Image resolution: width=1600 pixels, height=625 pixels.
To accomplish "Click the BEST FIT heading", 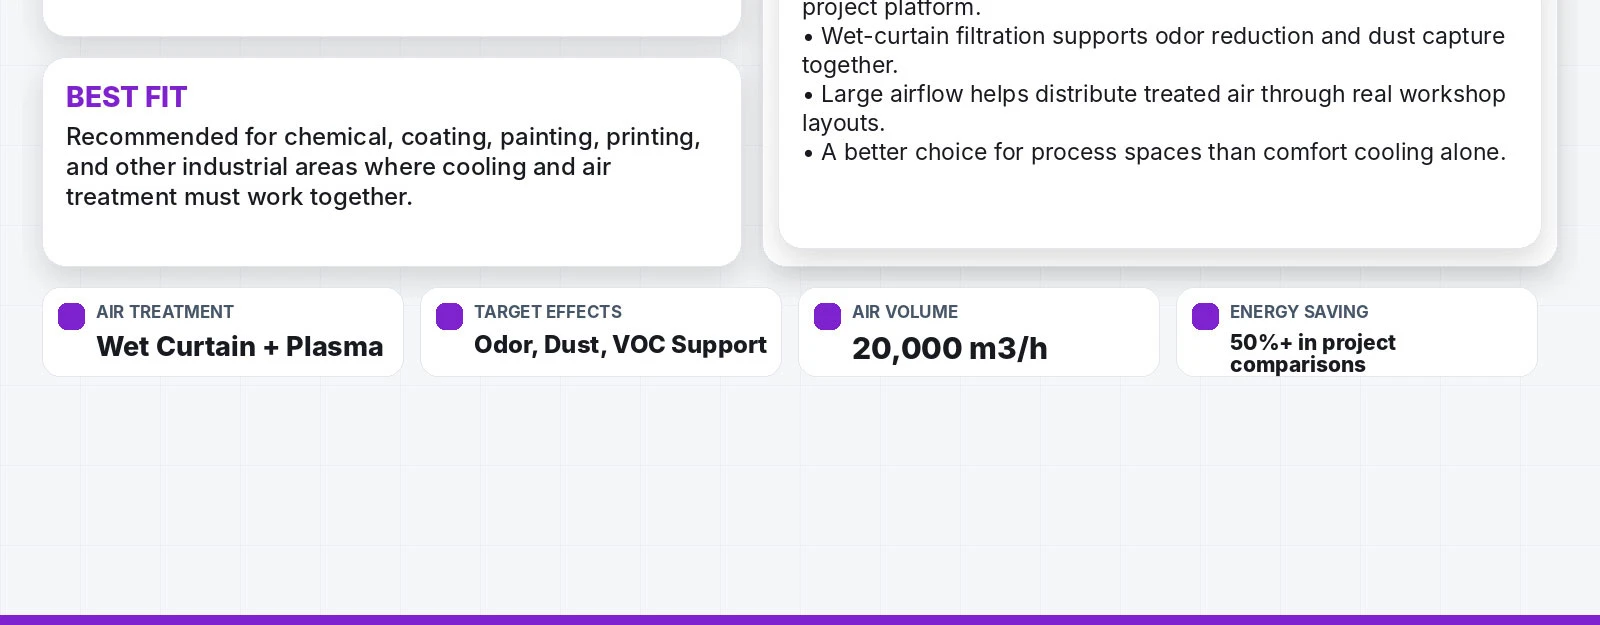I will tap(126, 97).
